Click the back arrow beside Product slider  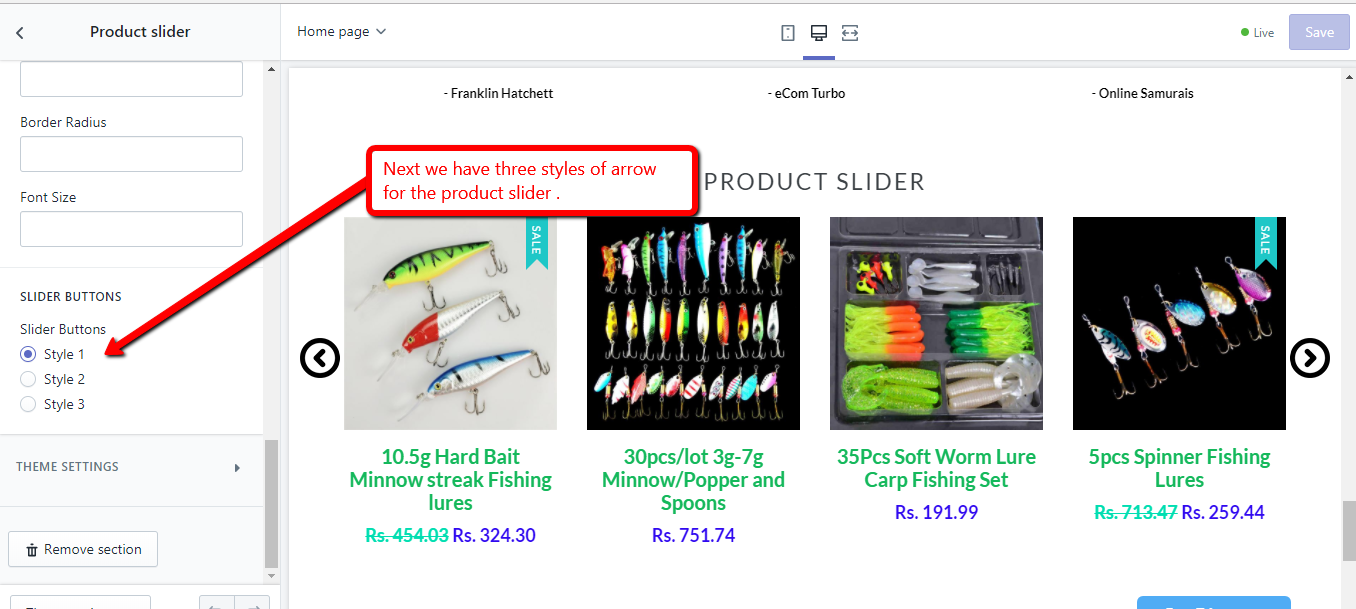point(19,32)
